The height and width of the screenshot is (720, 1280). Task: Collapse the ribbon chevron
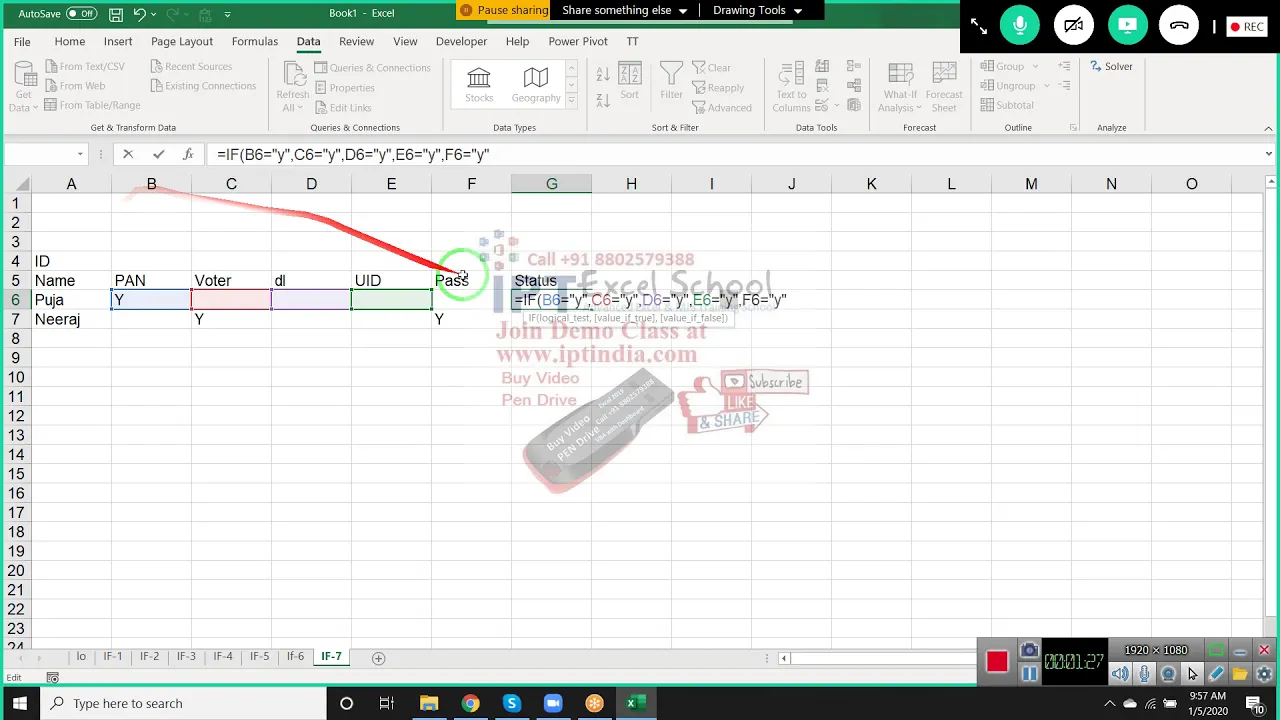click(x=1269, y=128)
